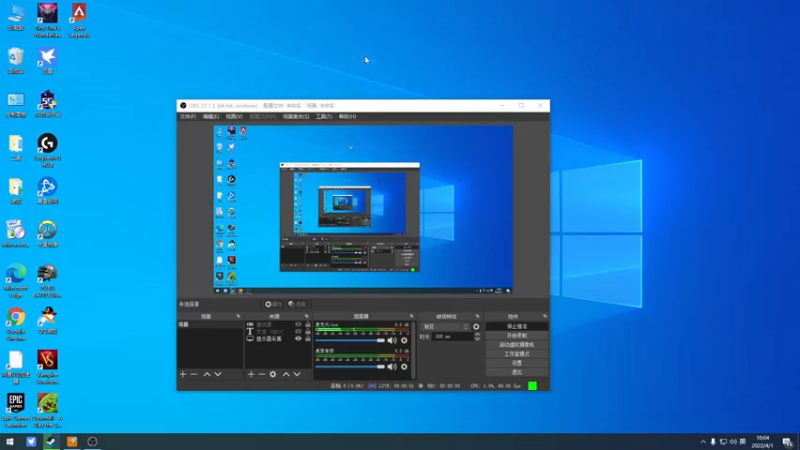Remove the selected scene with minus icon

click(x=194, y=374)
